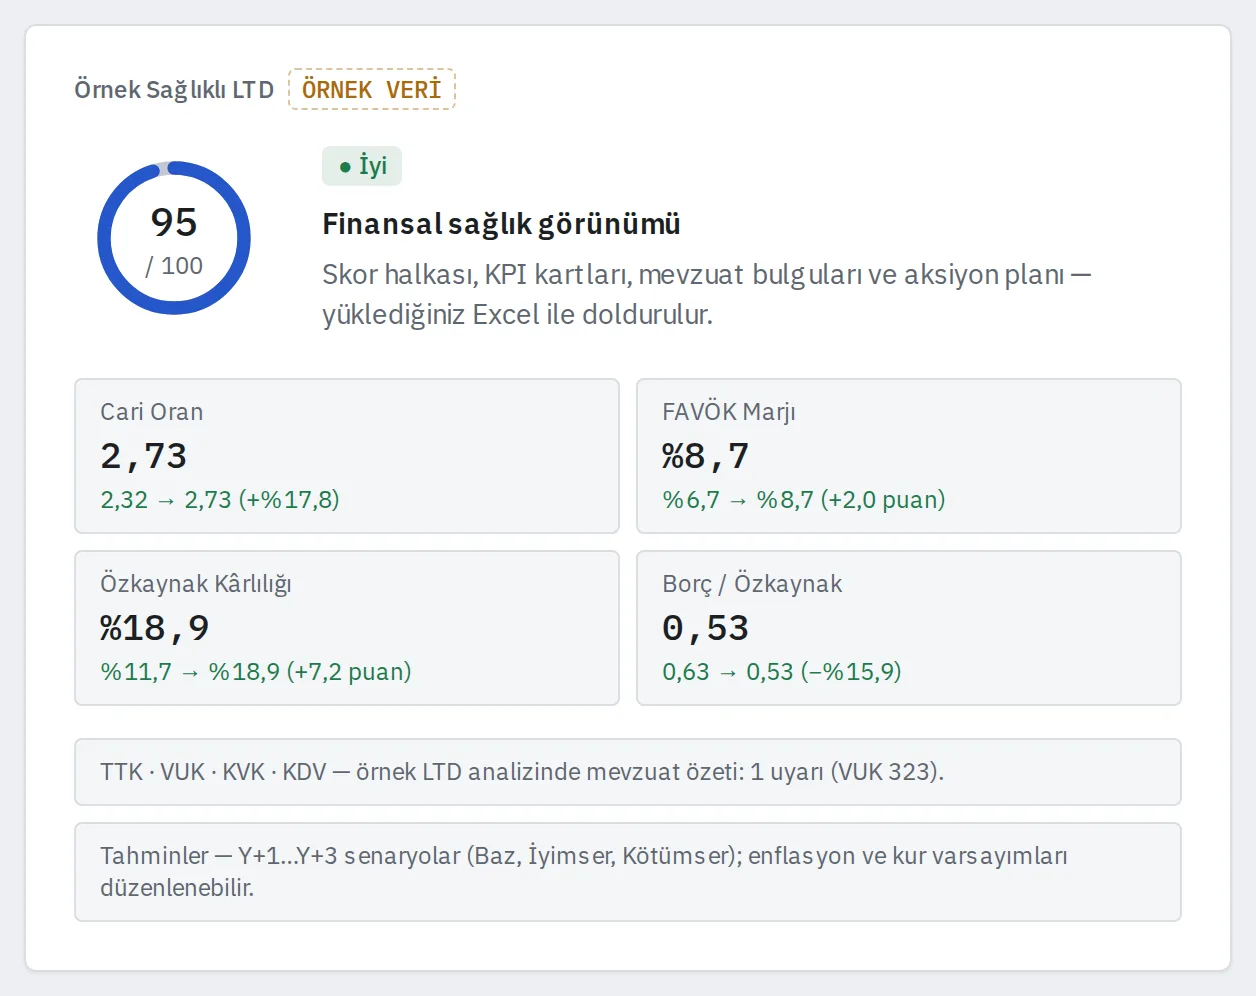Click the trend text %6,7 → %8,7 (+2,0 puan)
Screen dimensions: 1256x996
(804, 499)
